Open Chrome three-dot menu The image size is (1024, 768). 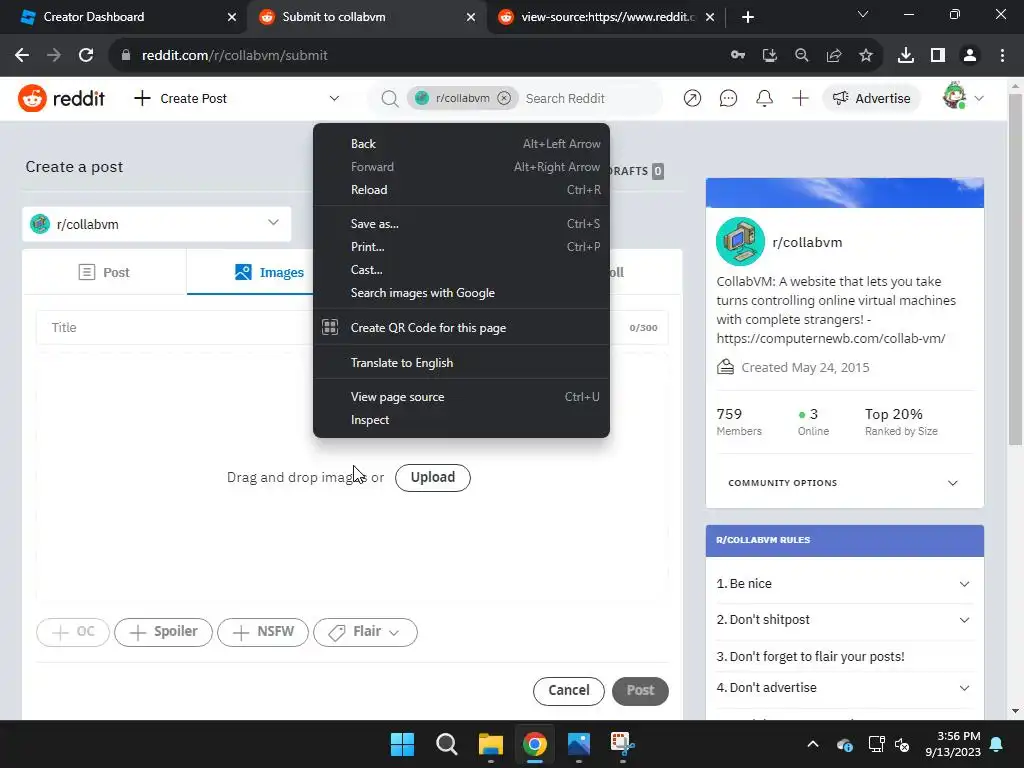tap(1002, 56)
